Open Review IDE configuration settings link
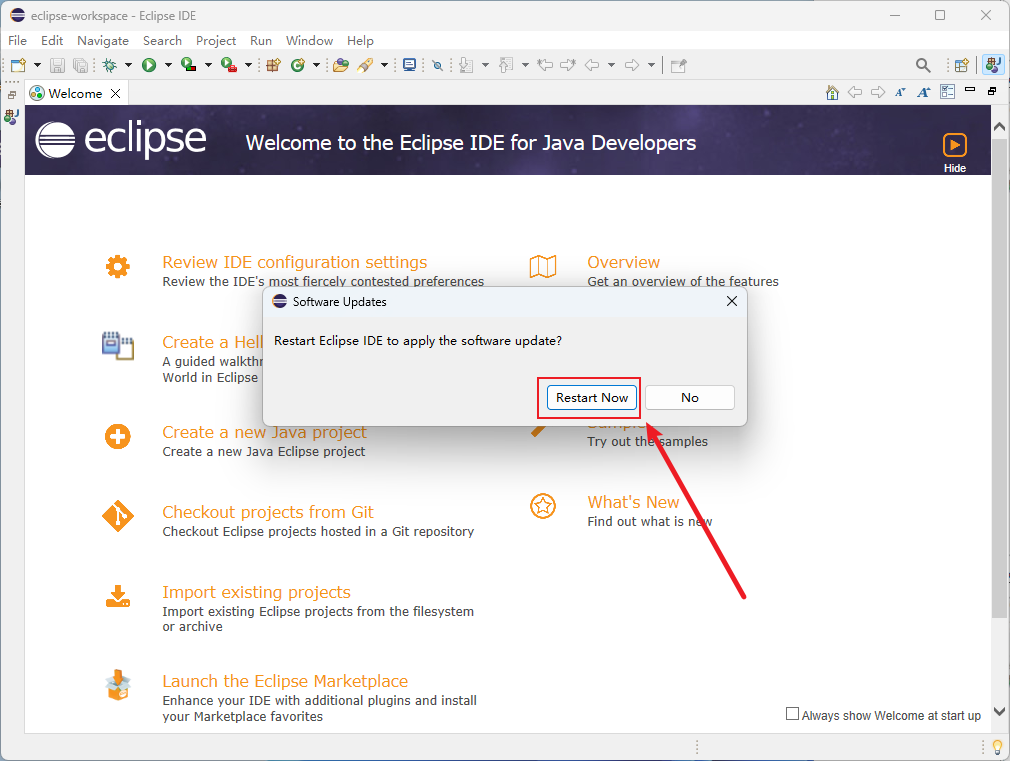This screenshot has height=761, width=1010. click(x=294, y=262)
